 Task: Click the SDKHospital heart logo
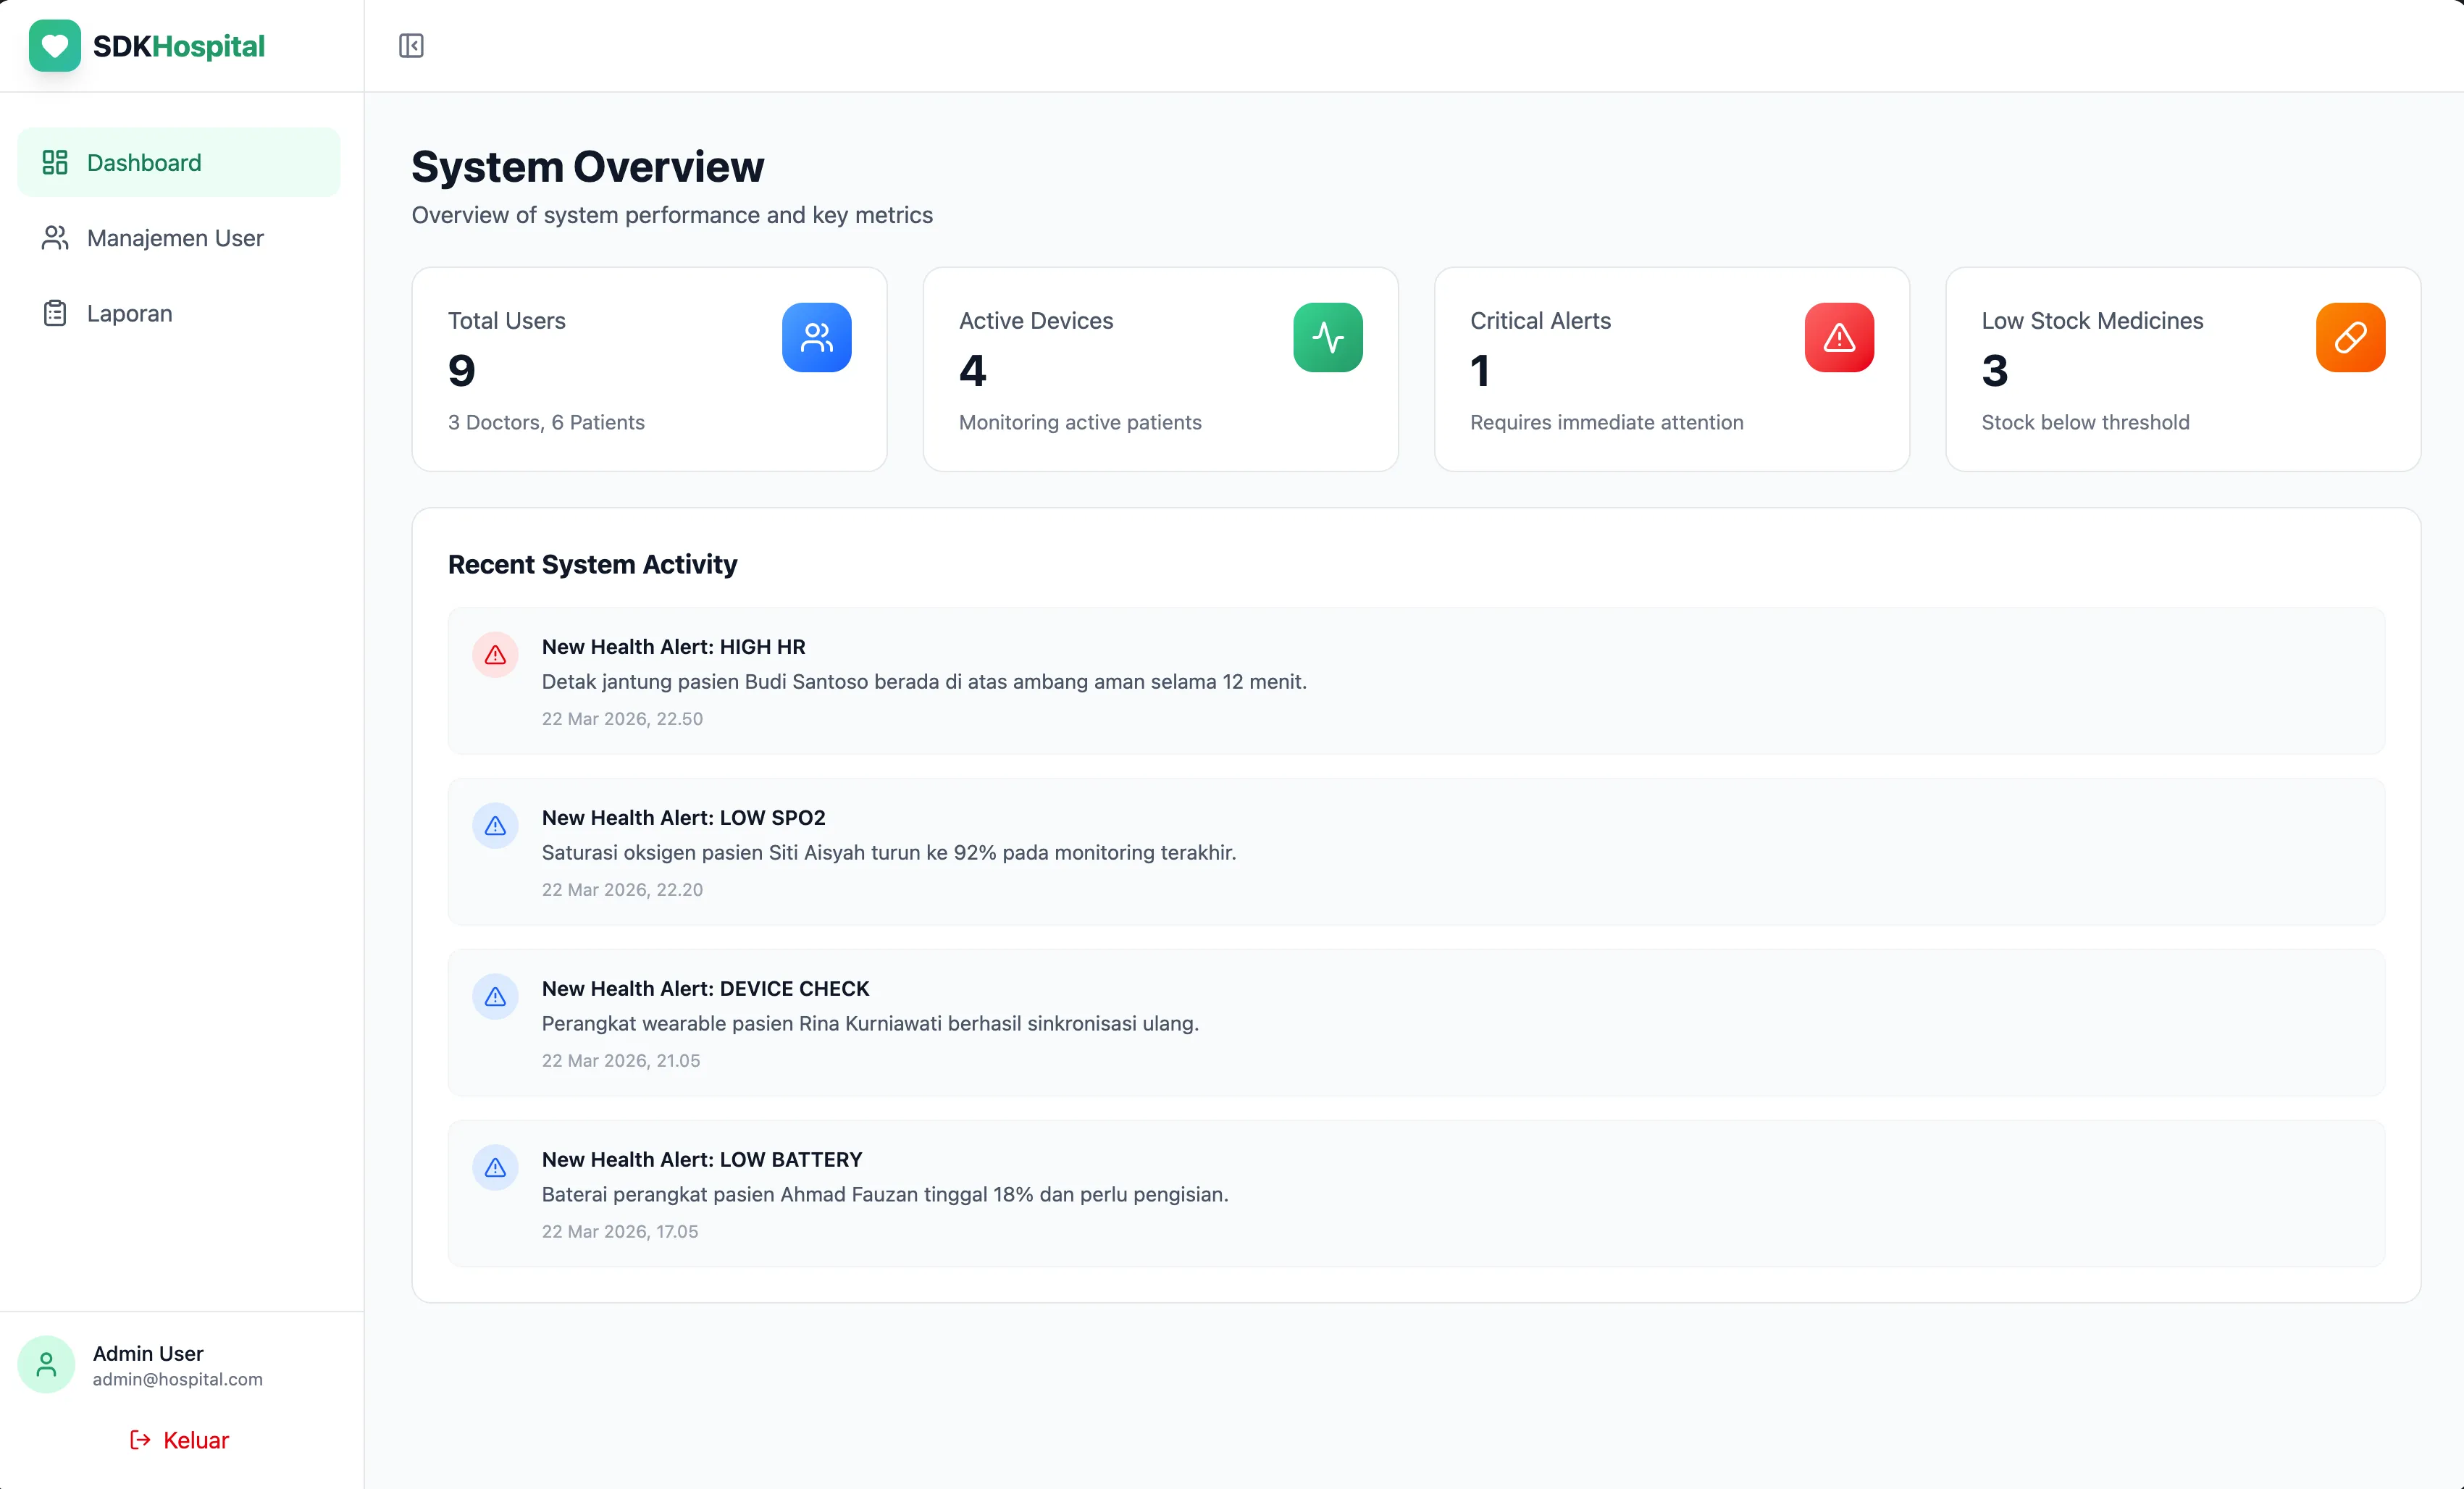(55, 45)
